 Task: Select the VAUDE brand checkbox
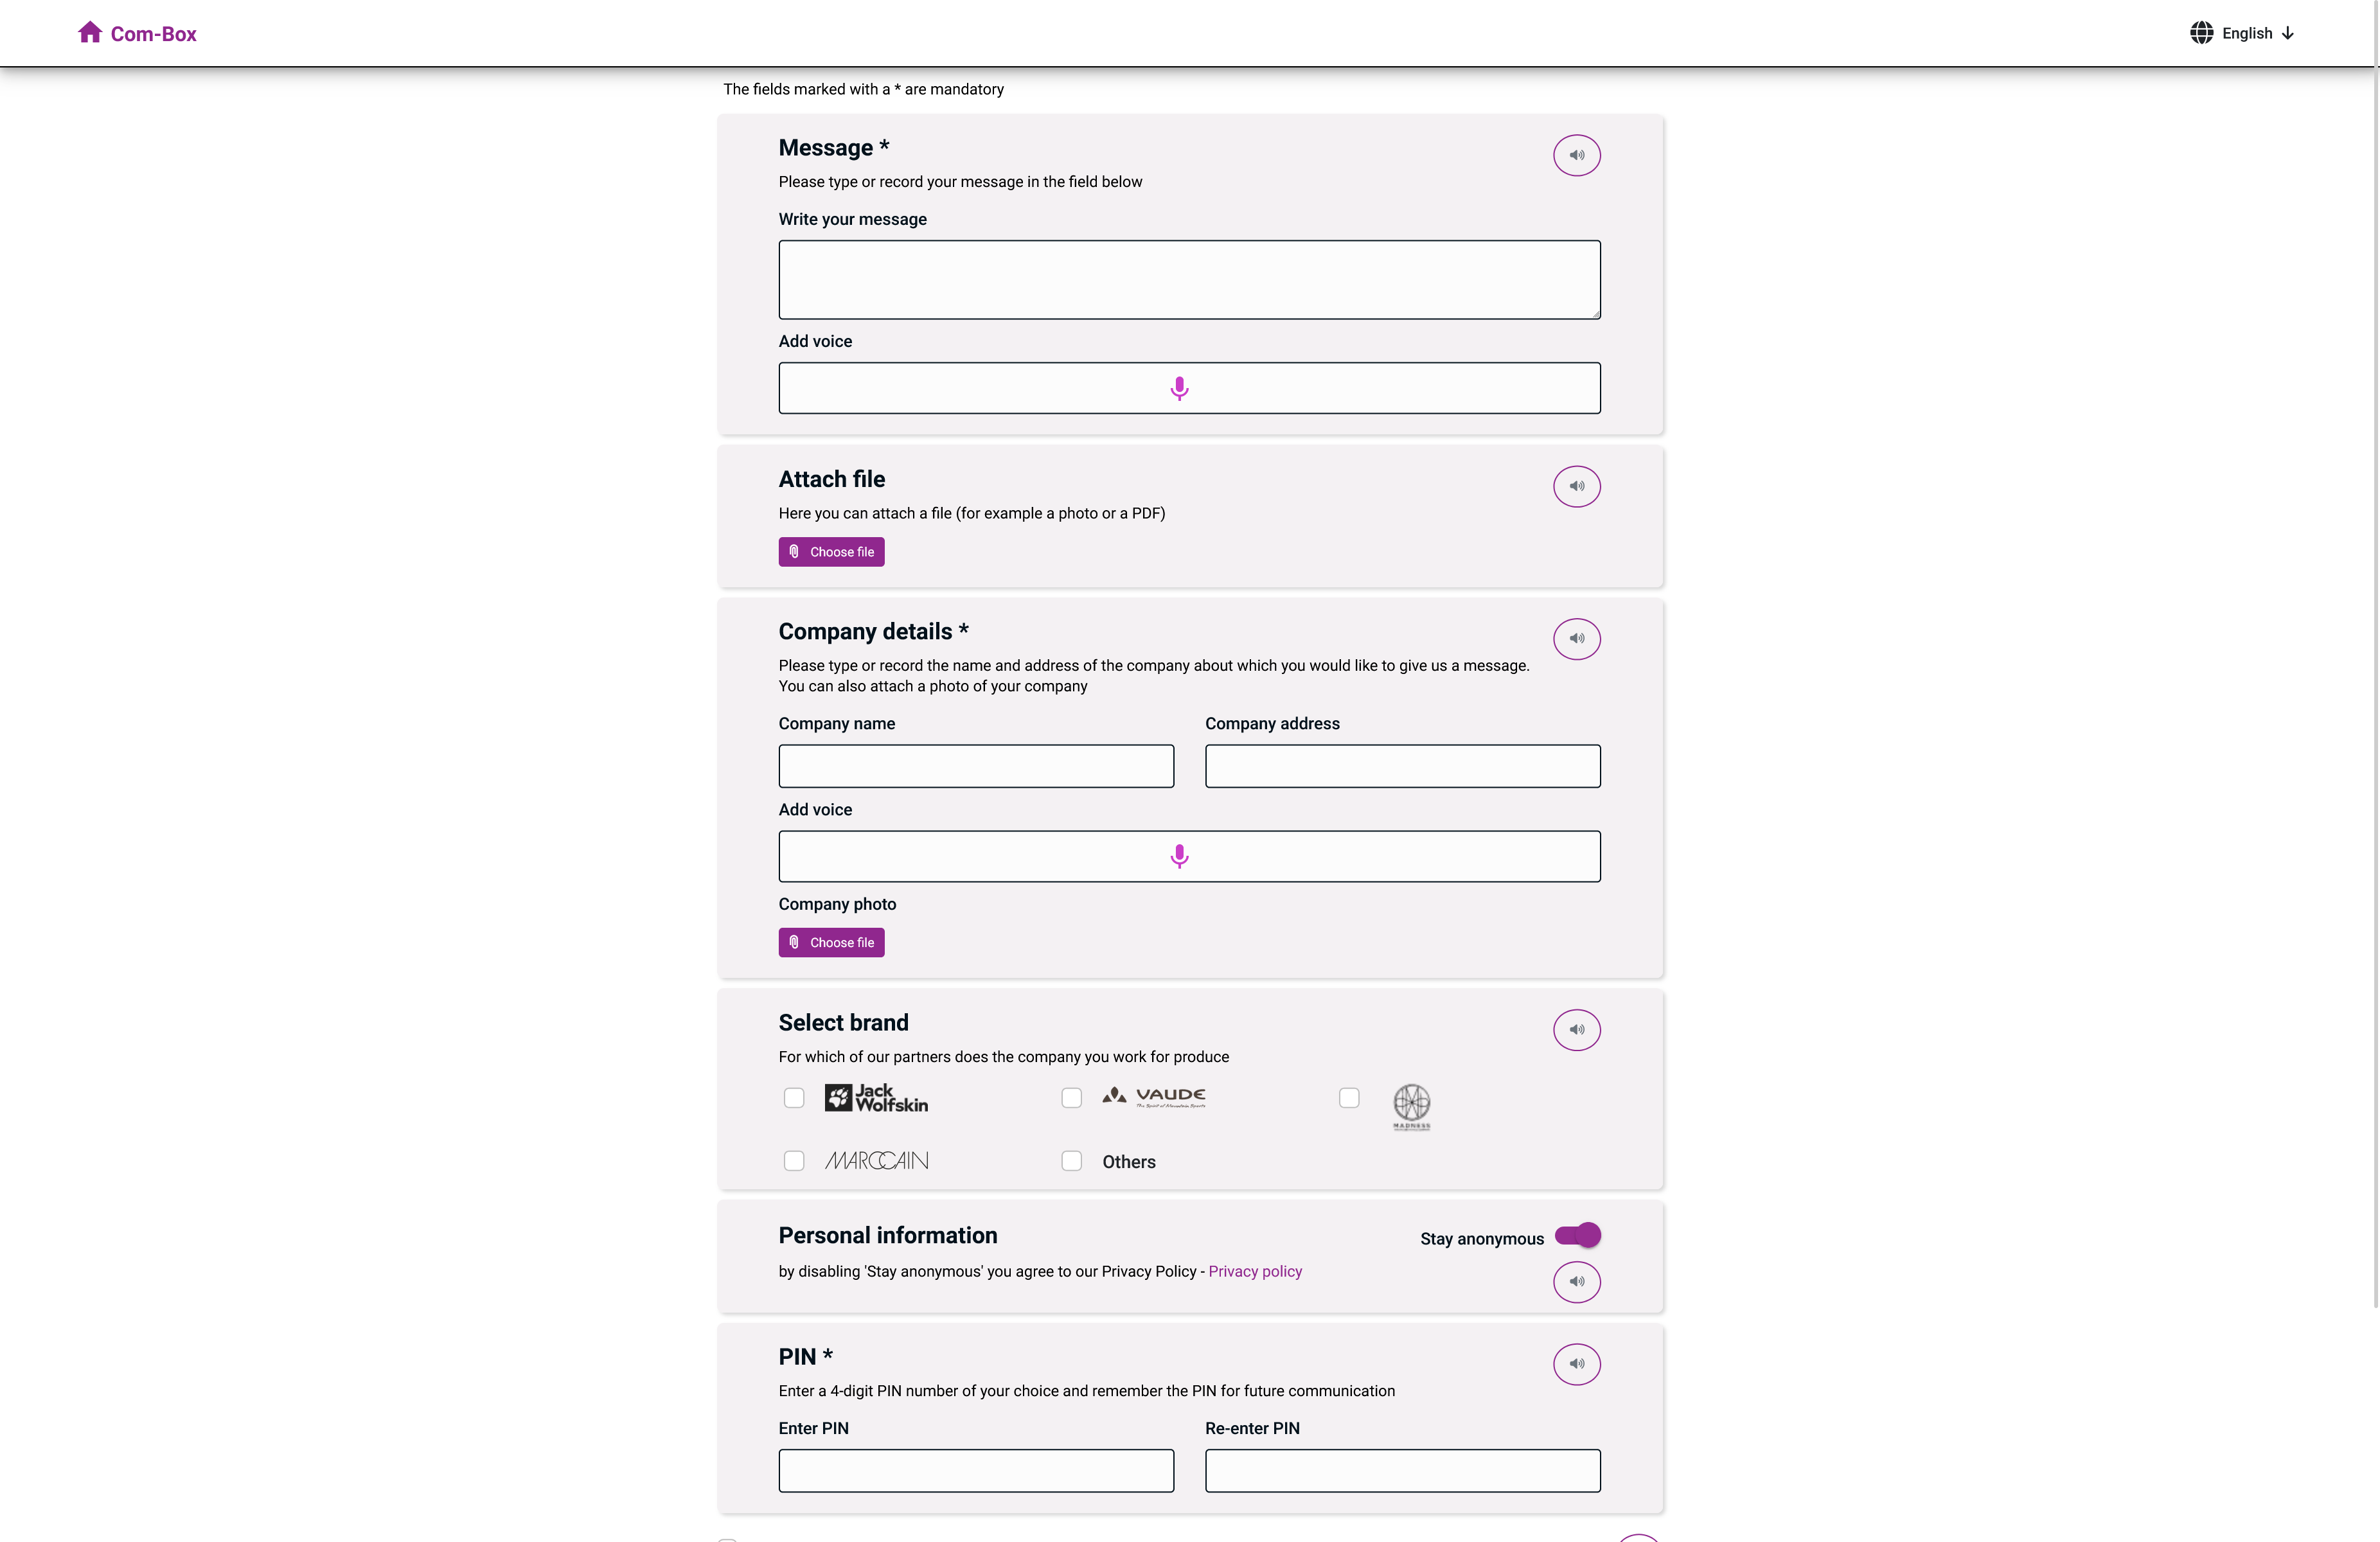(1071, 1097)
